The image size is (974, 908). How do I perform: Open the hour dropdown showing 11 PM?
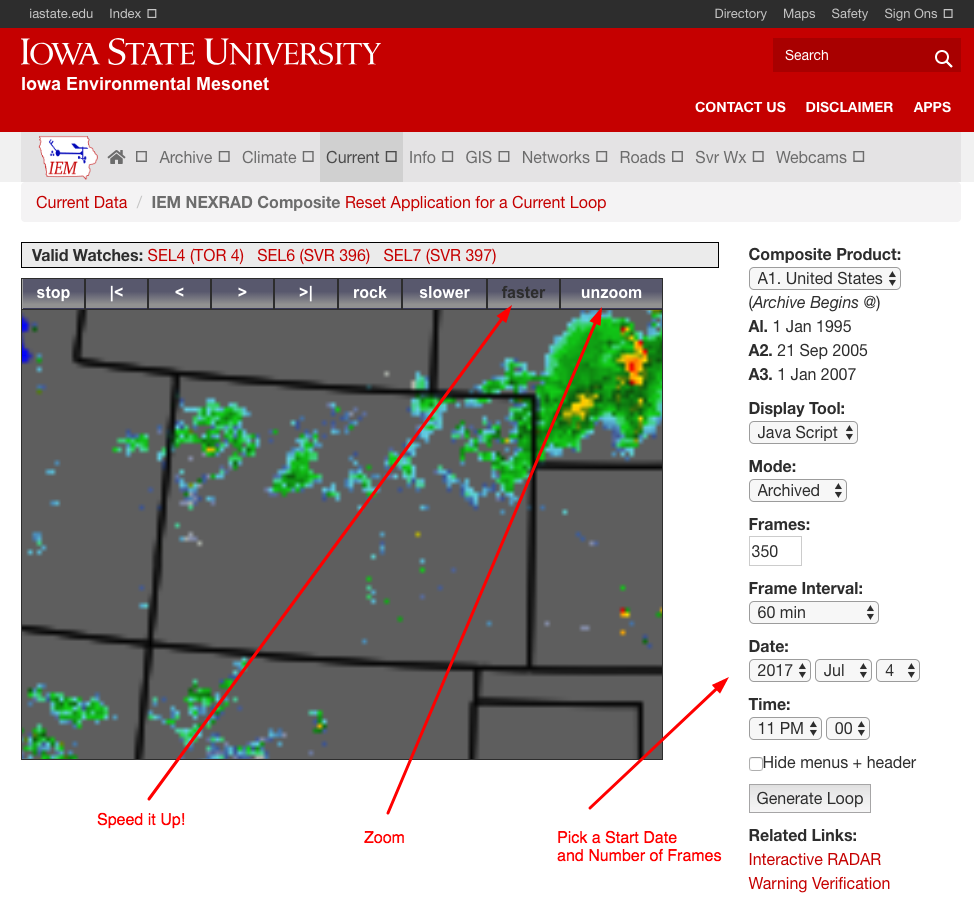785,729
